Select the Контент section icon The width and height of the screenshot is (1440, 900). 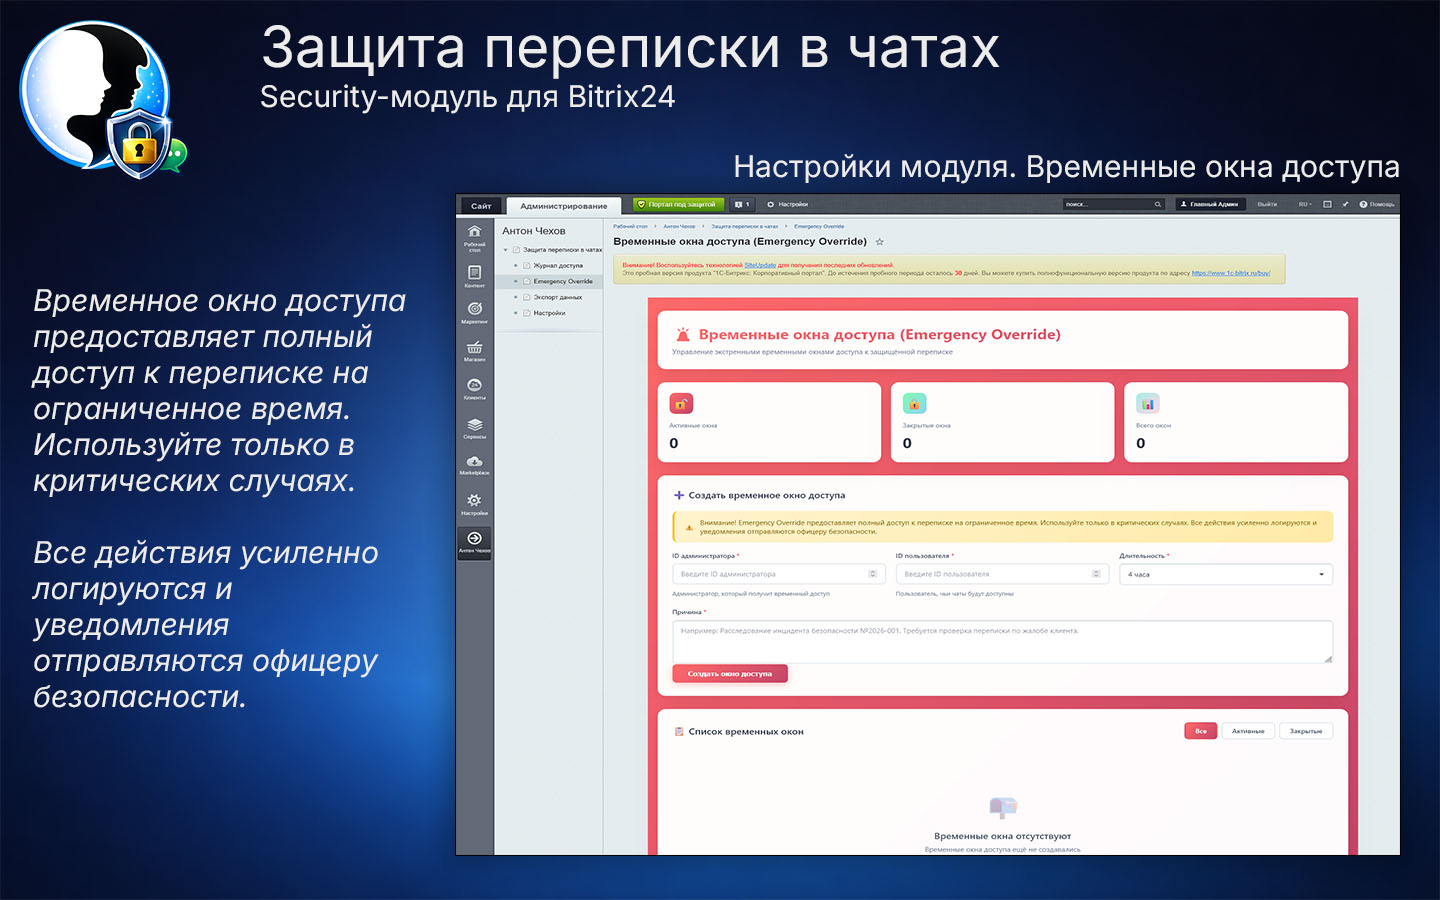(x=474, y=270)
